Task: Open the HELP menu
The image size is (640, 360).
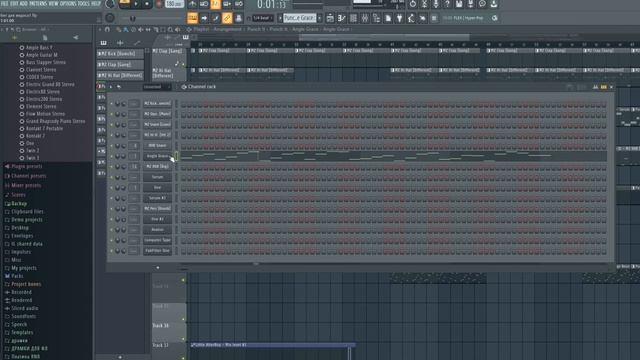Action: pyautogui.click(x=96, y=4)
